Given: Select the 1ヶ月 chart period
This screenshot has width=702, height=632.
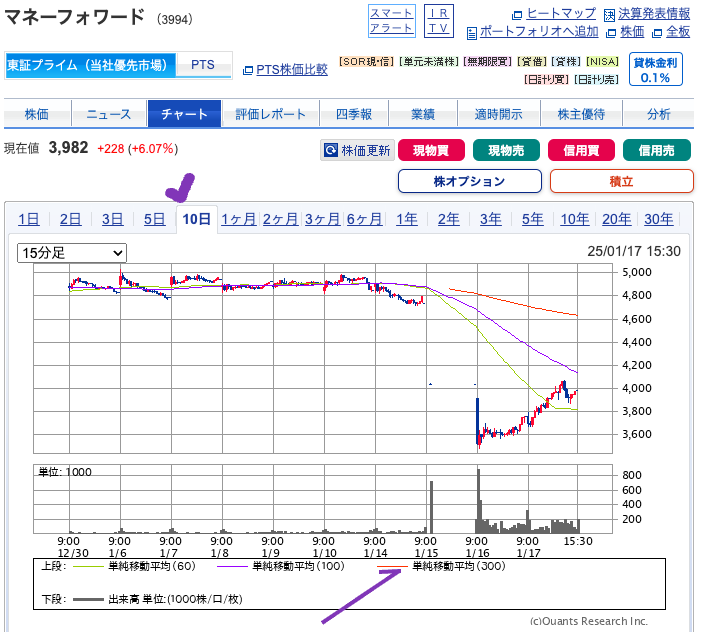Looking at the screenshot, I should (x=239, y=219).
